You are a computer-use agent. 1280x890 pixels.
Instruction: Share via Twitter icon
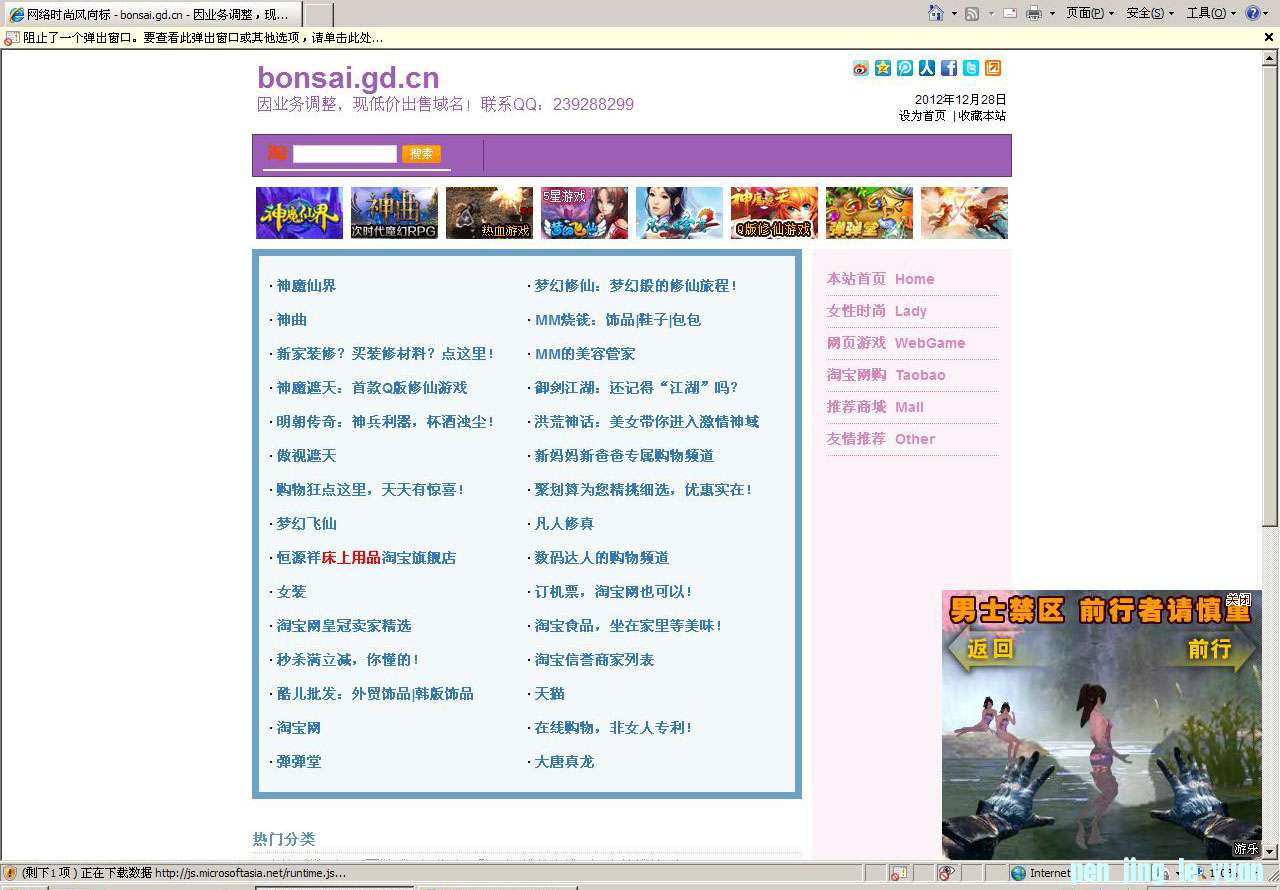[x=971, y=68]
